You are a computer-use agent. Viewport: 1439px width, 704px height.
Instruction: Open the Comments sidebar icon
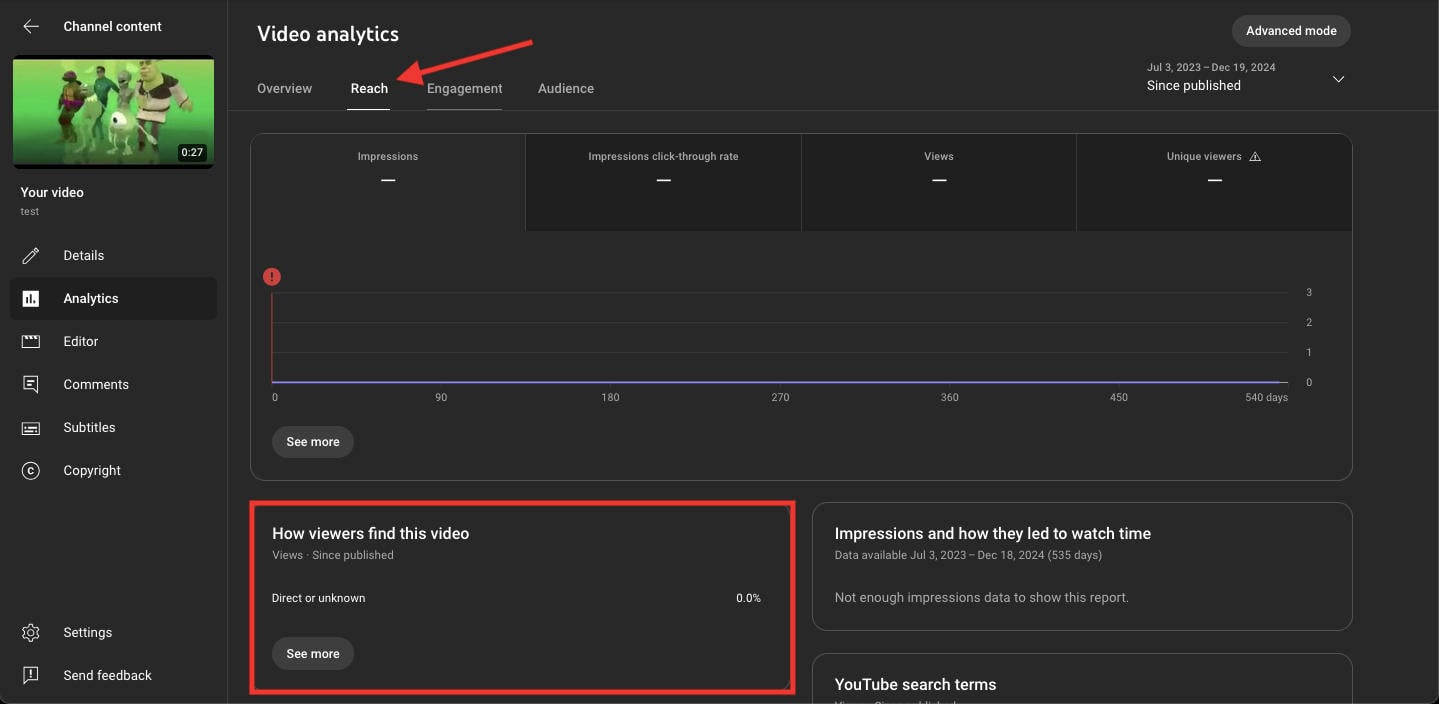tap(31, 384)
